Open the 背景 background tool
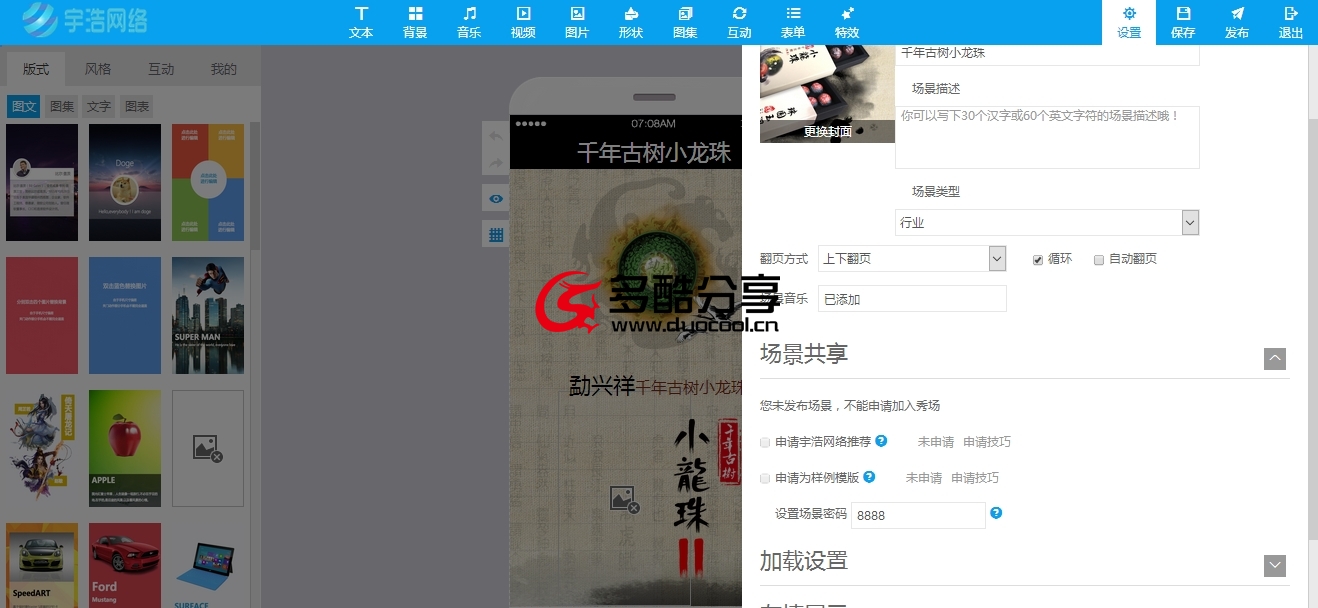1318x608 pixels. tap(415, 22)
